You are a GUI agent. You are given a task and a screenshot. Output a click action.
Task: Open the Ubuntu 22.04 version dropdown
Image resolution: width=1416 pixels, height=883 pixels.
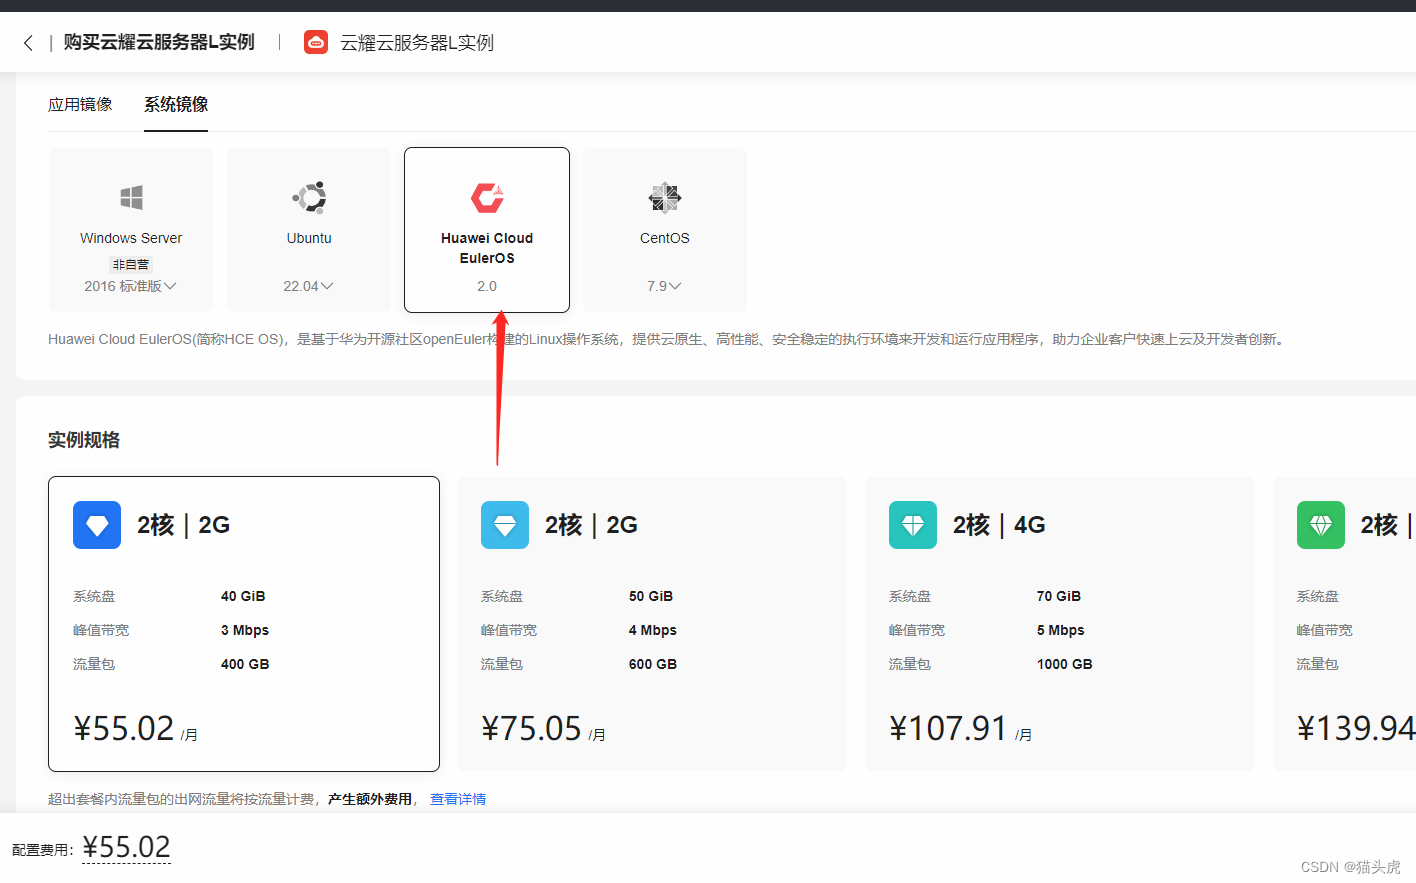pos(309,286)
